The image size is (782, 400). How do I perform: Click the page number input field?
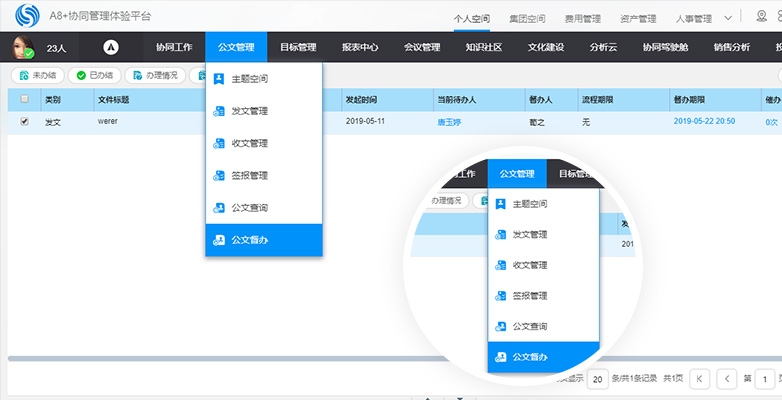tap(764, 379)
